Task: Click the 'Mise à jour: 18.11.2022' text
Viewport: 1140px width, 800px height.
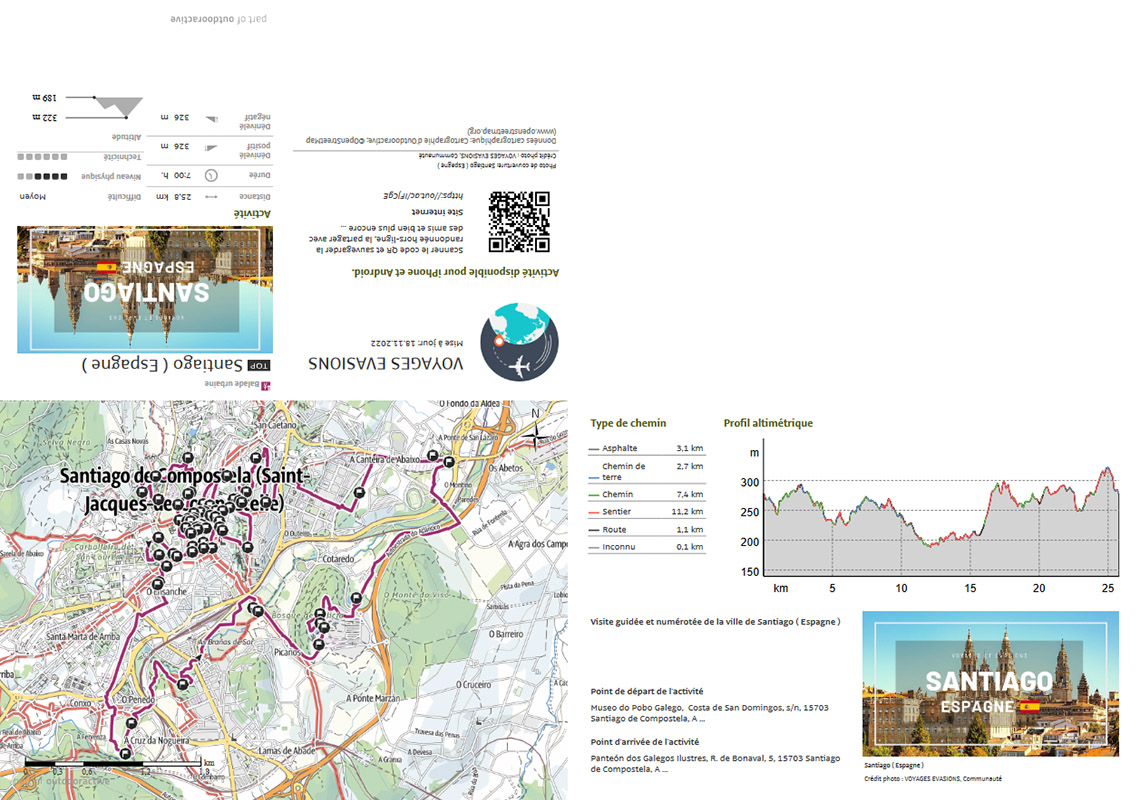Action: (x=417, y=343)
